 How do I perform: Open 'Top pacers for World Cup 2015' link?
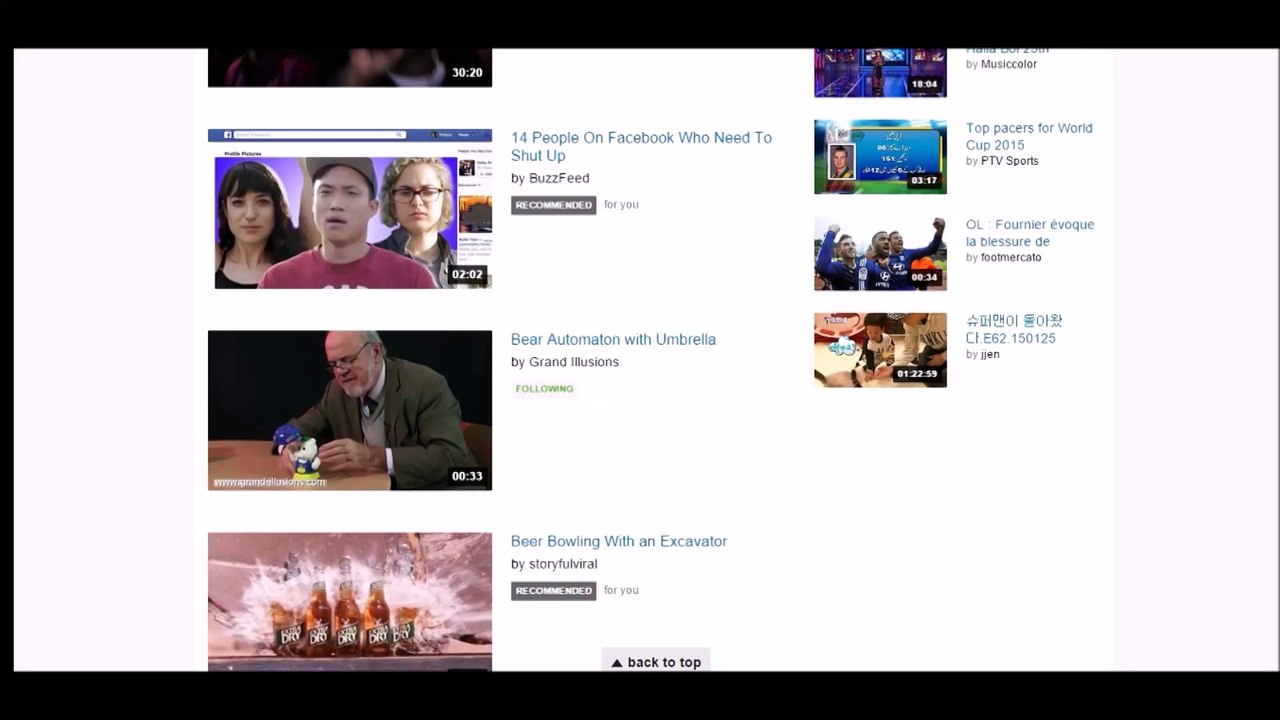point(1029,136)
